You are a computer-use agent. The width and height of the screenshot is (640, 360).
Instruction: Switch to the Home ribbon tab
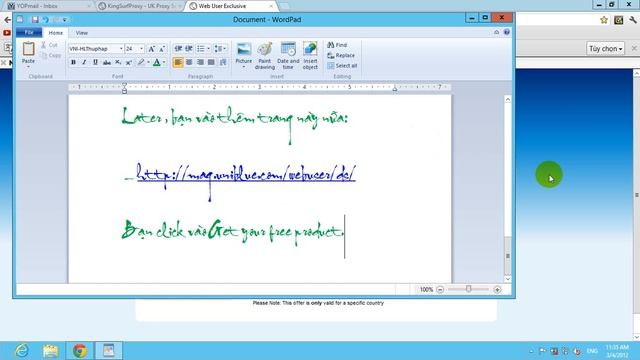click(x=56, y=33)
